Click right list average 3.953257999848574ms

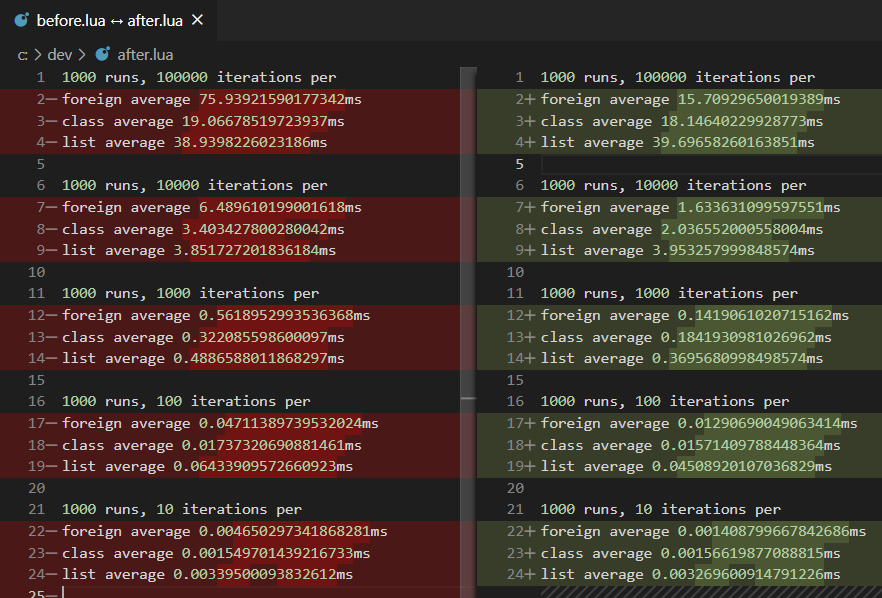click(677, 251)
